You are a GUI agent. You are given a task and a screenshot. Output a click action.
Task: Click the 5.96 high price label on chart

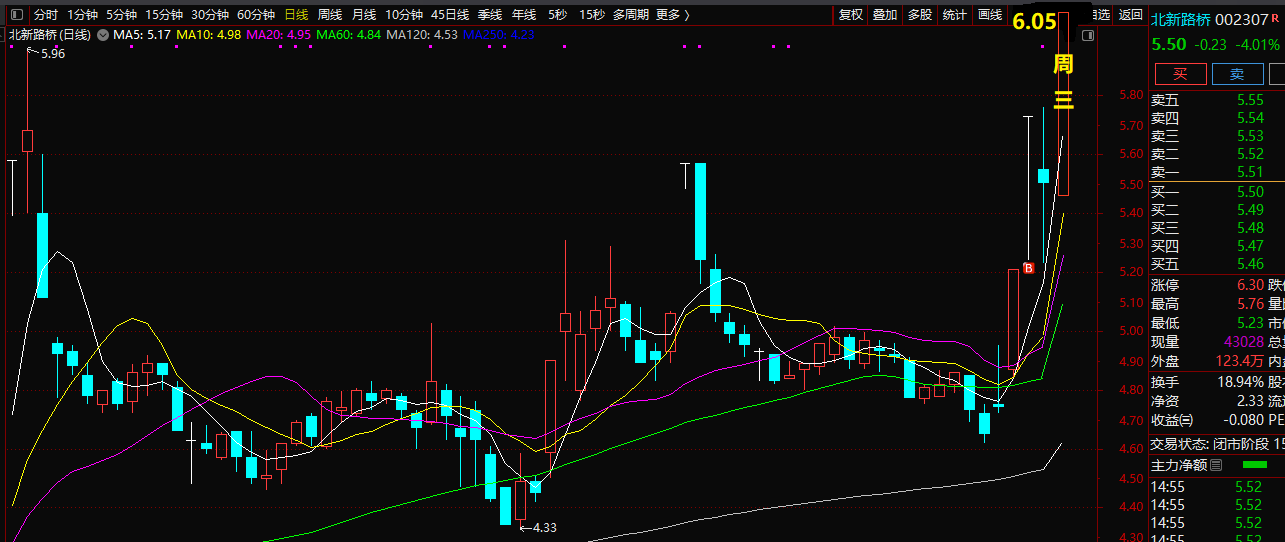click(x=53, y=54)
